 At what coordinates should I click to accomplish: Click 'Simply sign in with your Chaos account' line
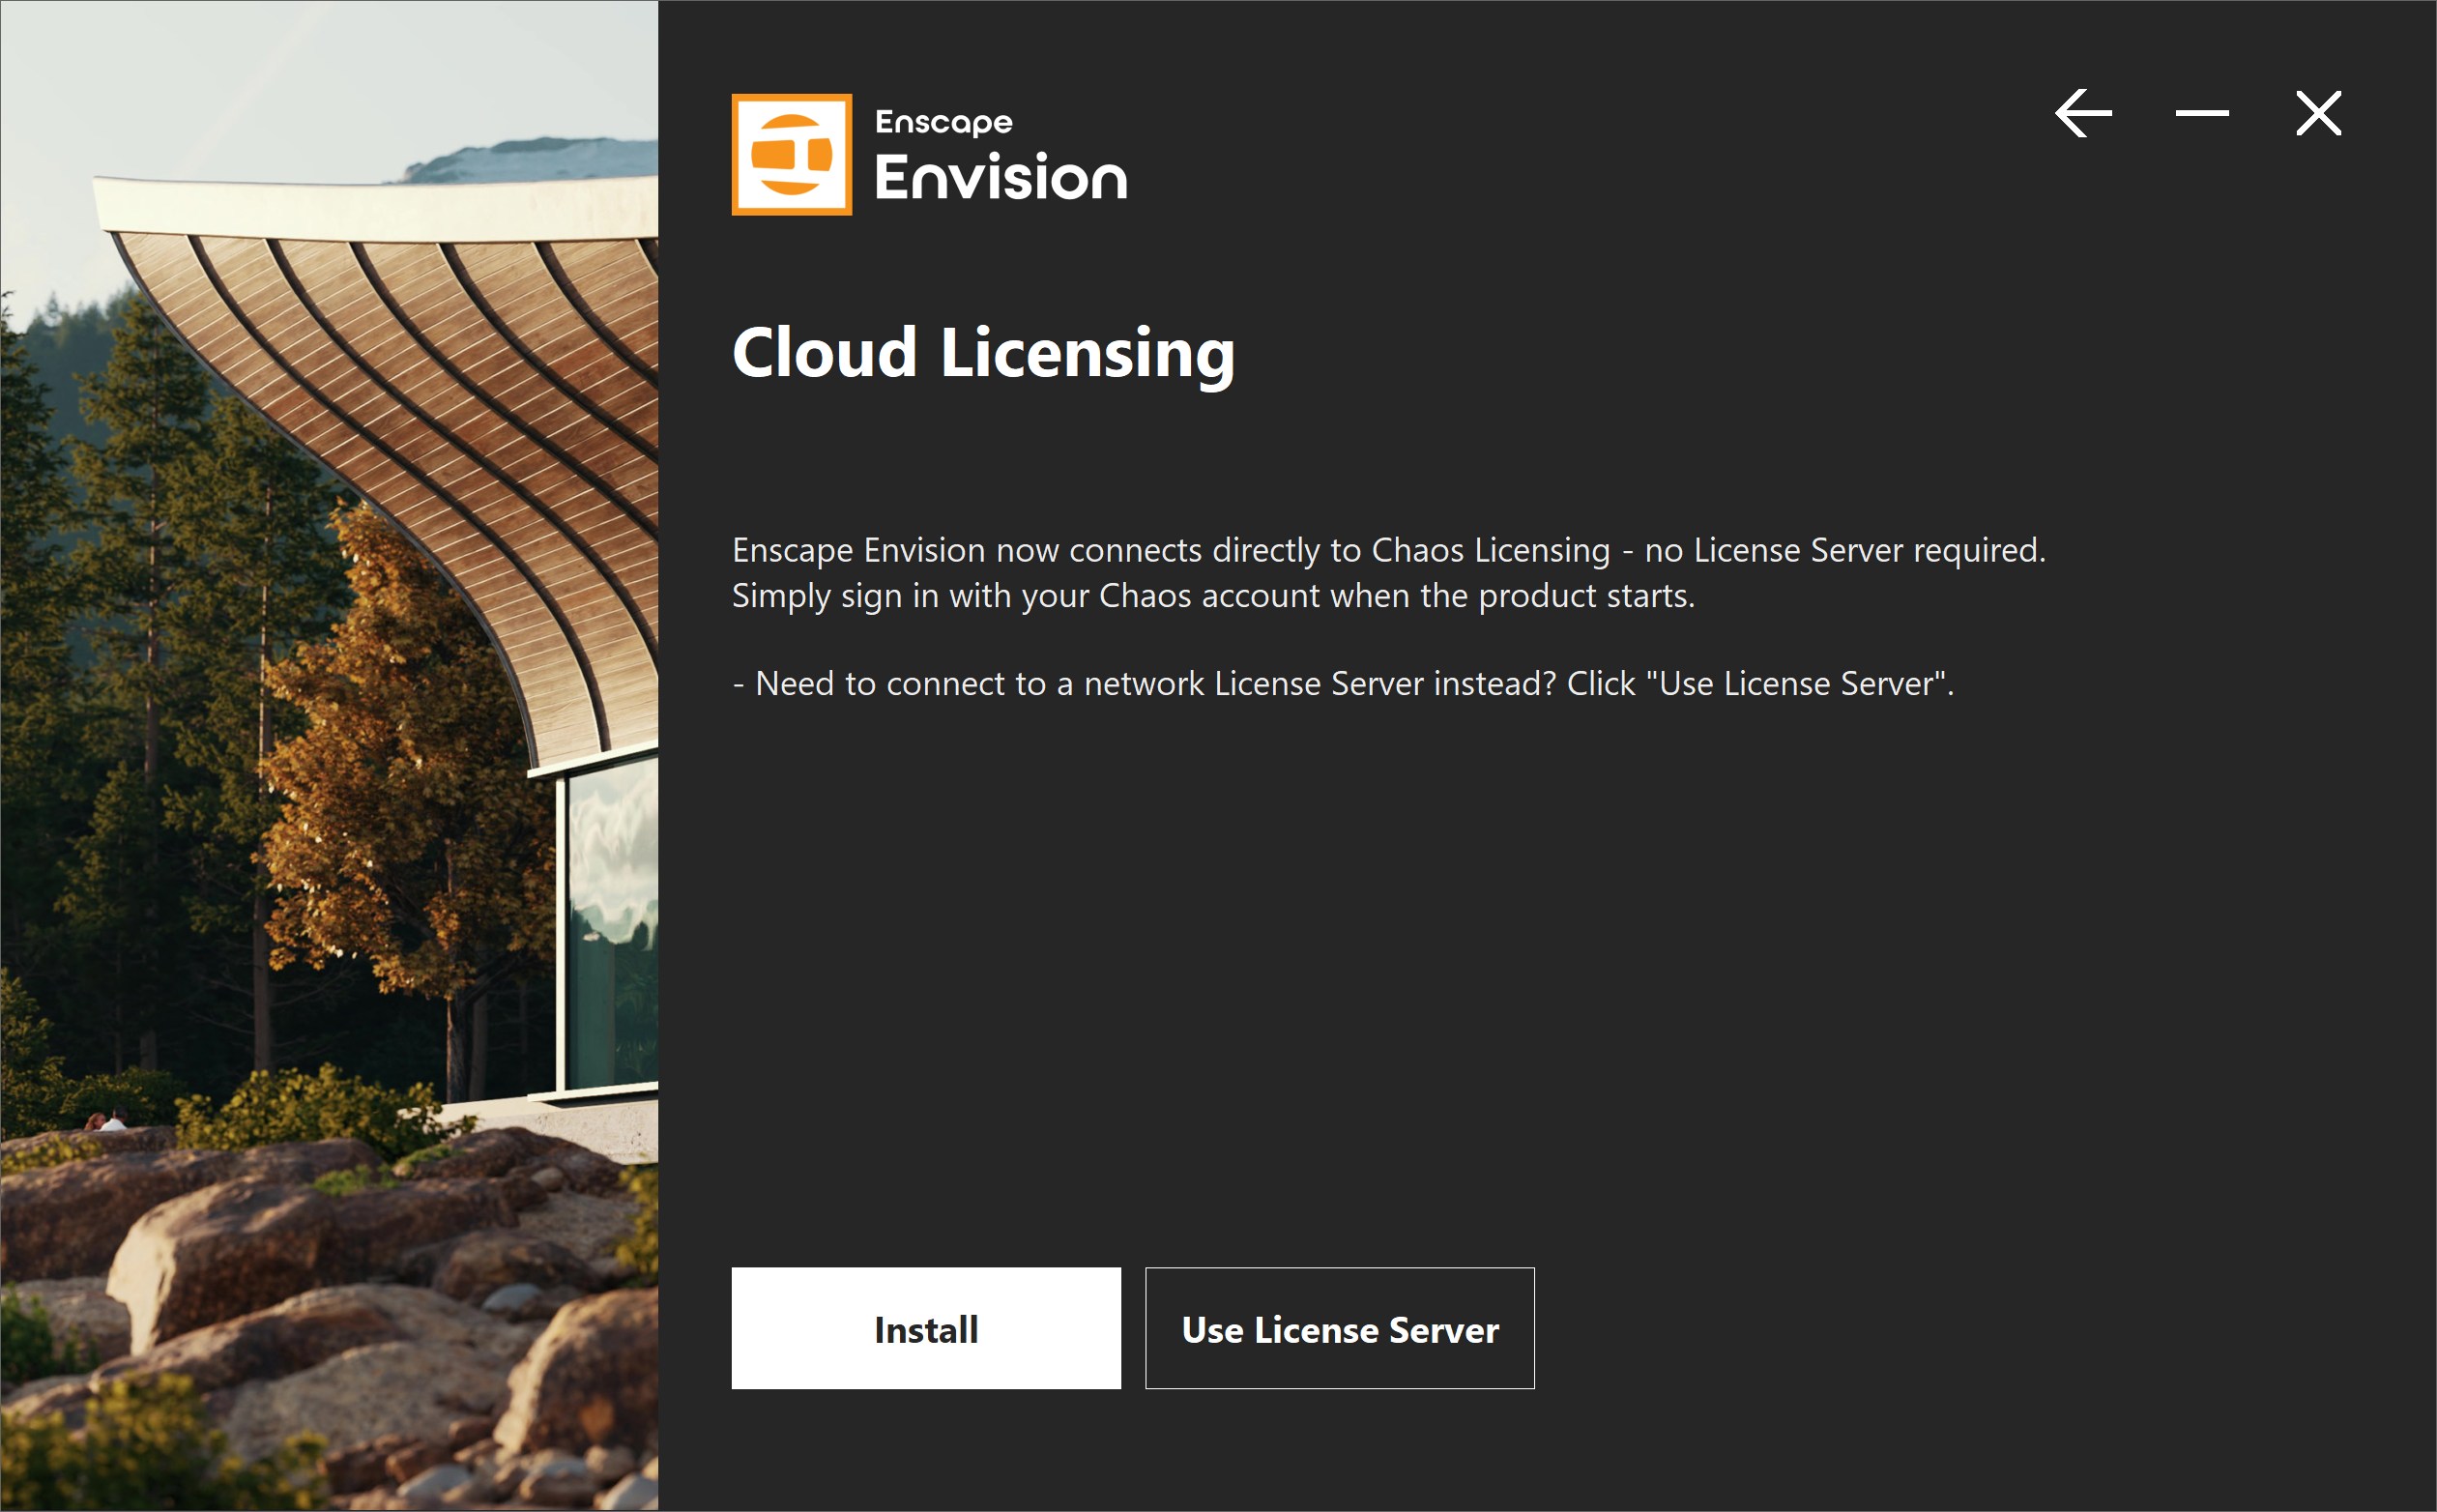[1213, 596]
